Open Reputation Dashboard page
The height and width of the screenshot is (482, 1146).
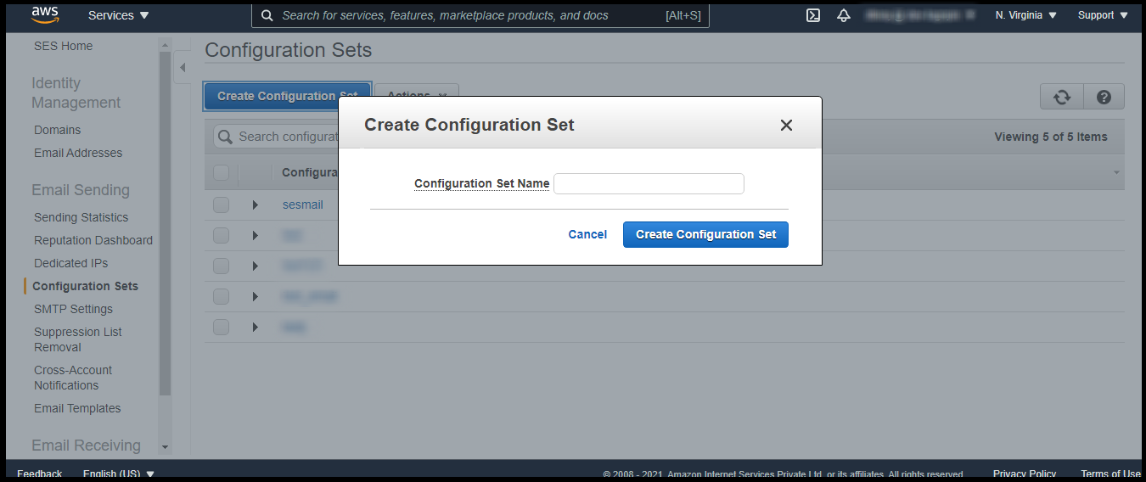(x=94, y=240)
